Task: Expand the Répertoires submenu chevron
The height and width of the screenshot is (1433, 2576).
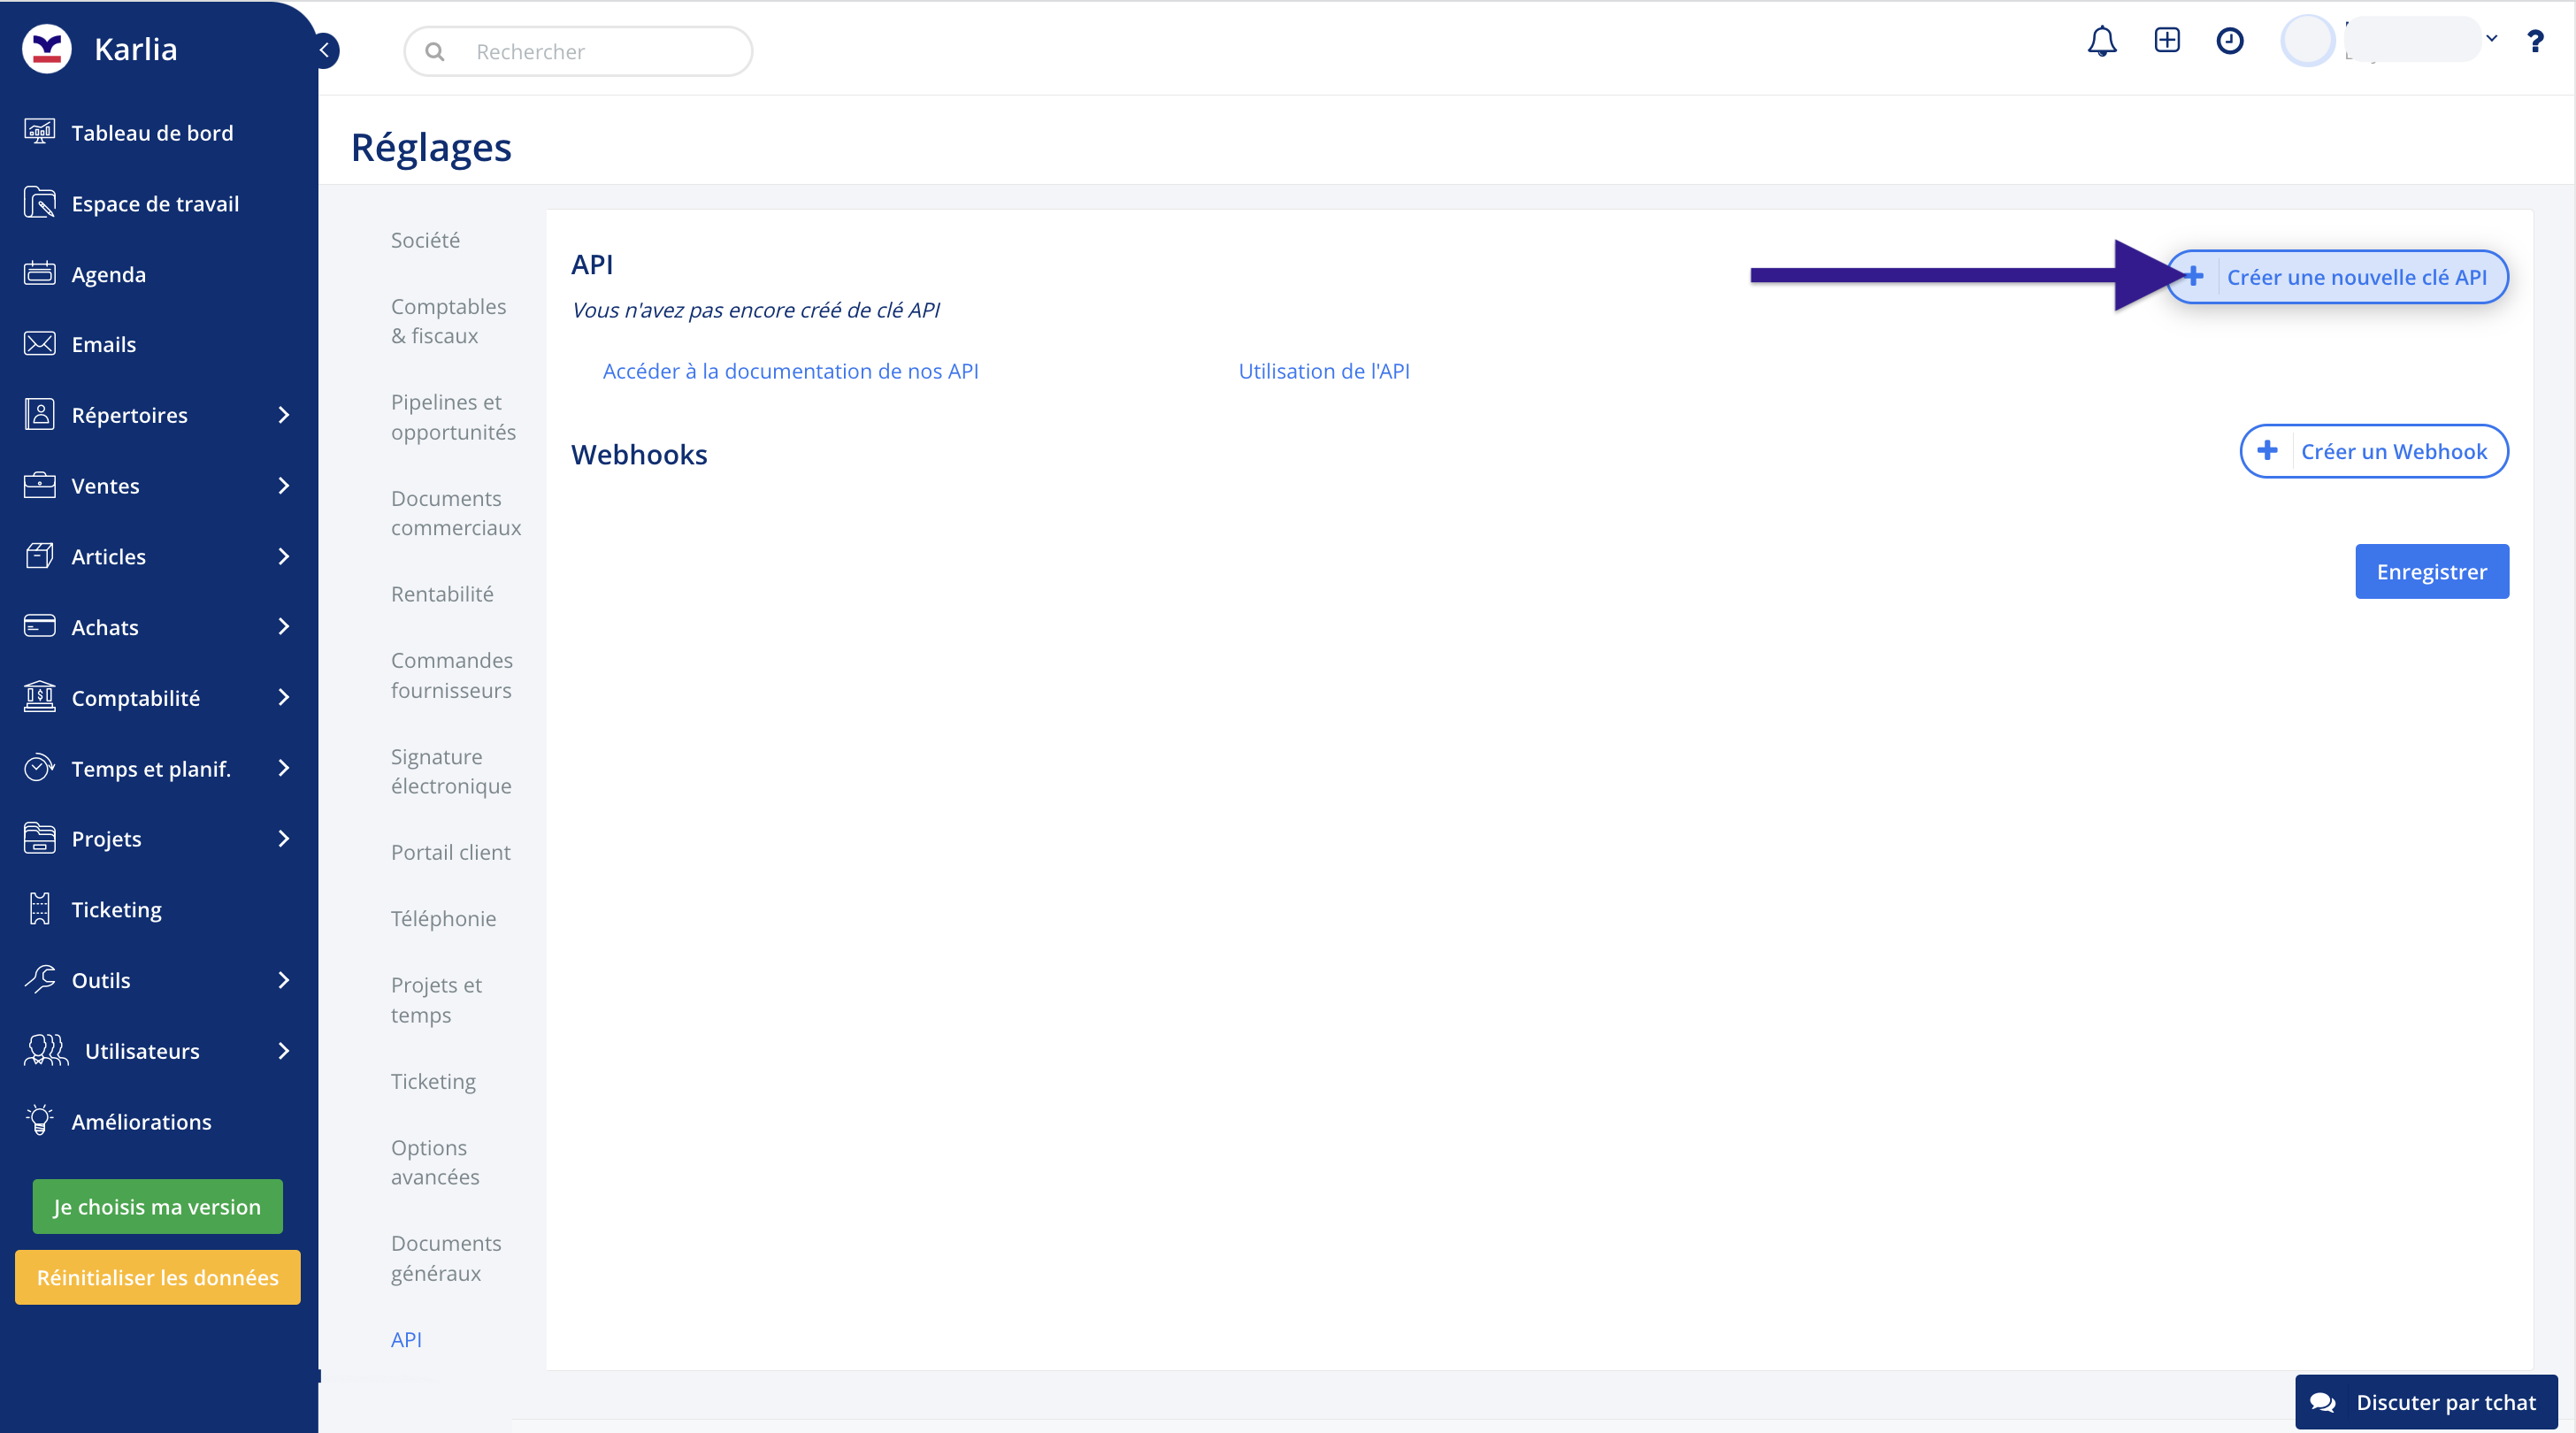Action: [x=284, y=415]
